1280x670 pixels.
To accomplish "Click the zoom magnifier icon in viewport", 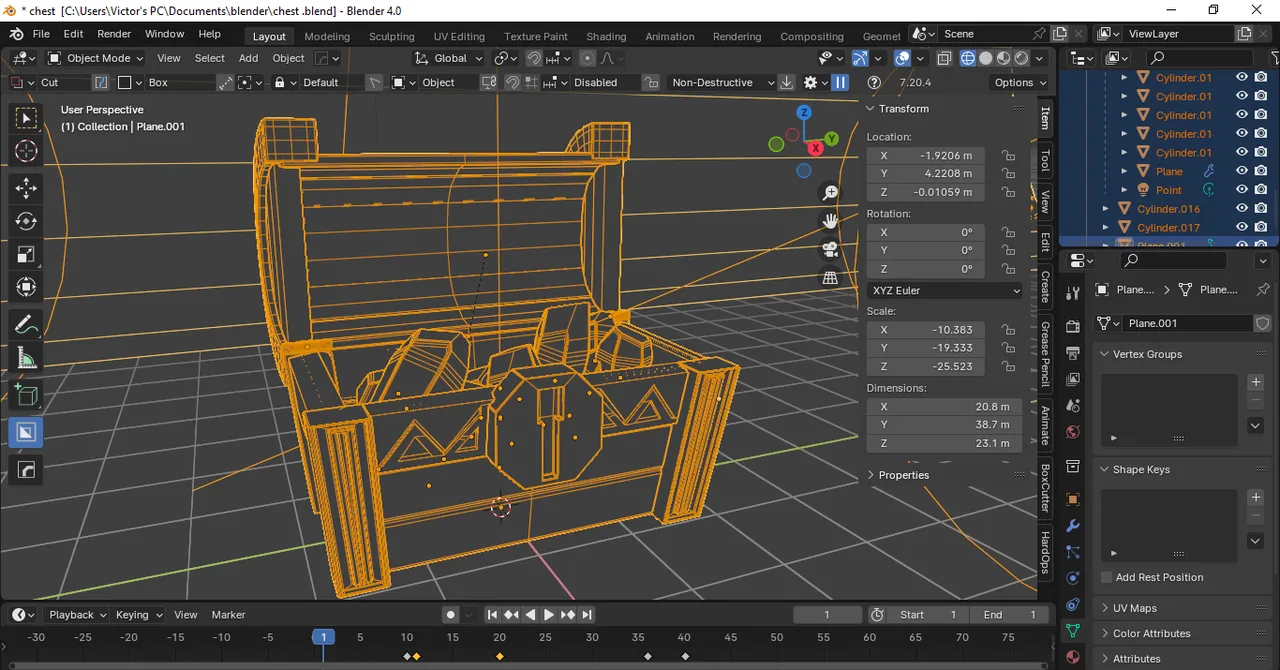I will click(x=830, y=193).
